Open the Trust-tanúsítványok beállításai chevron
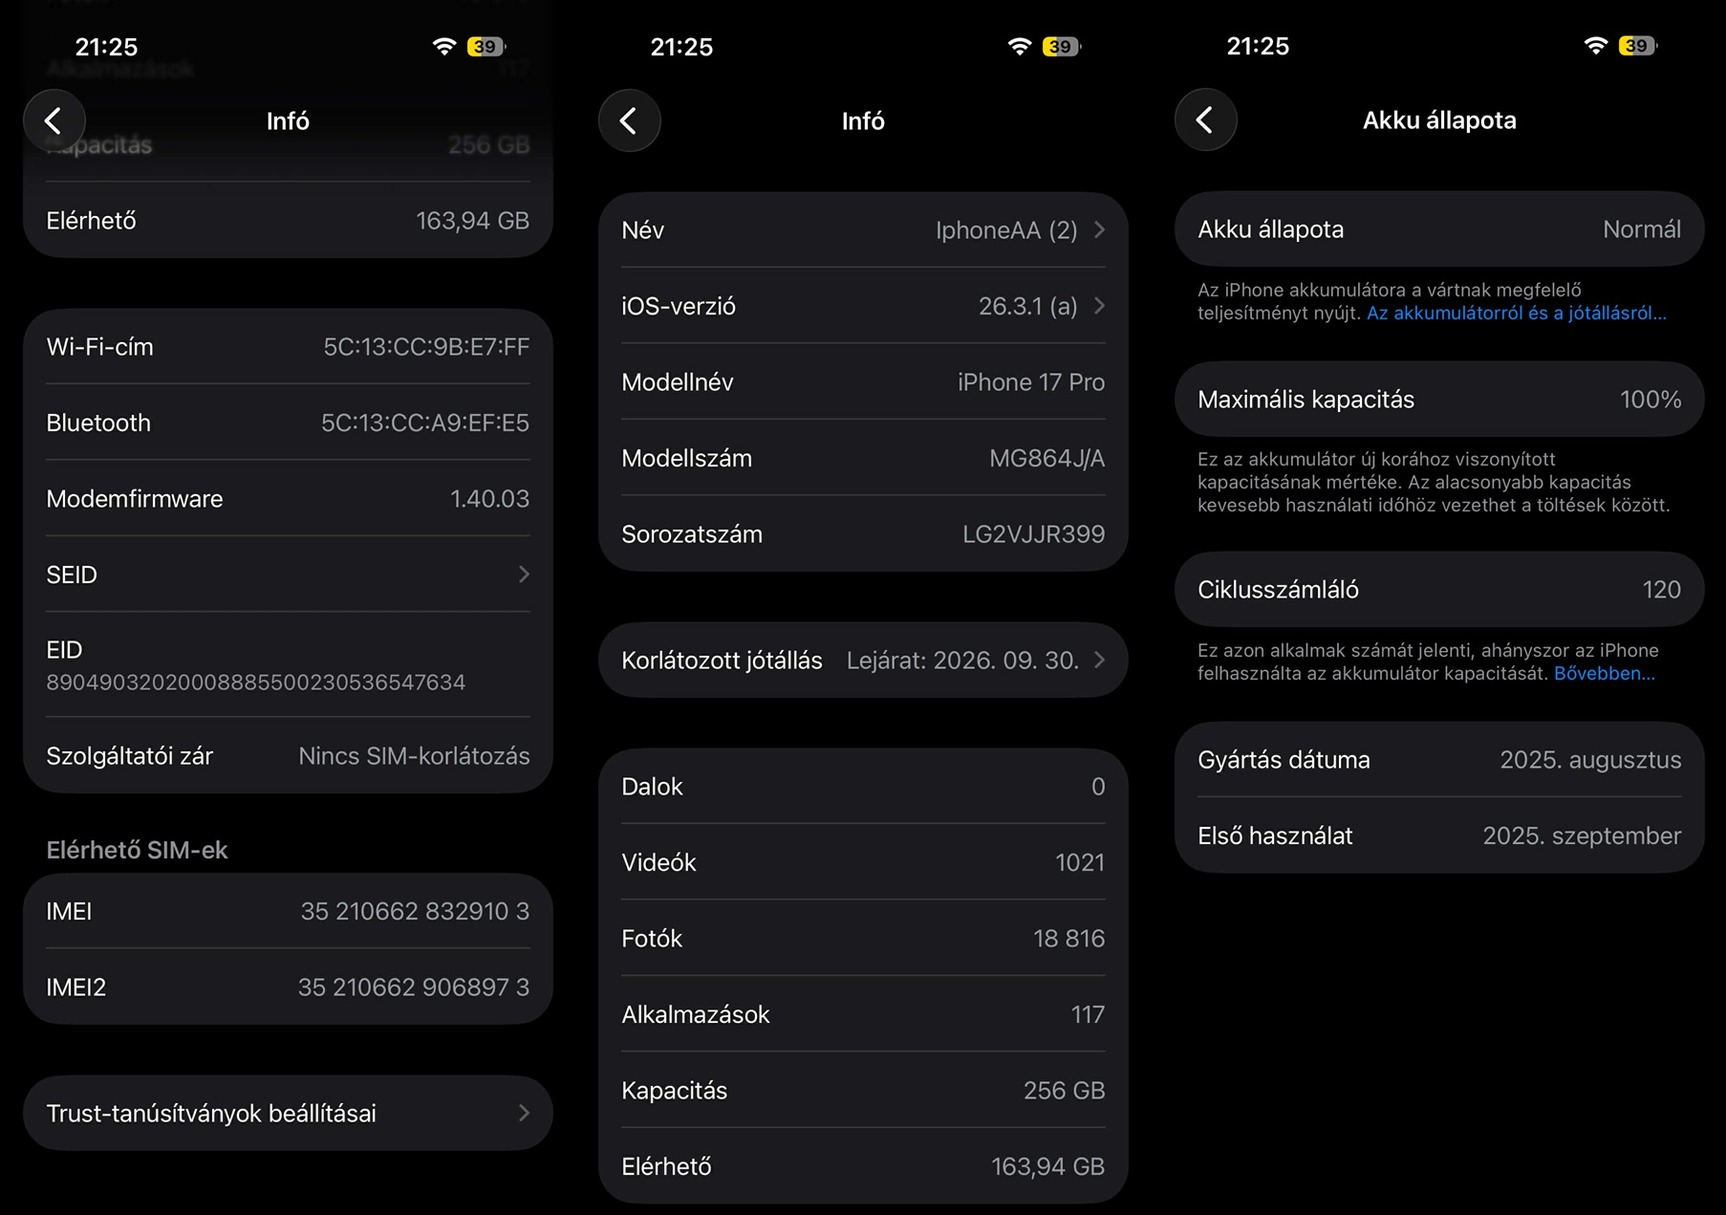Screen dimensions: 1726x1215 click(x=524, y=1113)
